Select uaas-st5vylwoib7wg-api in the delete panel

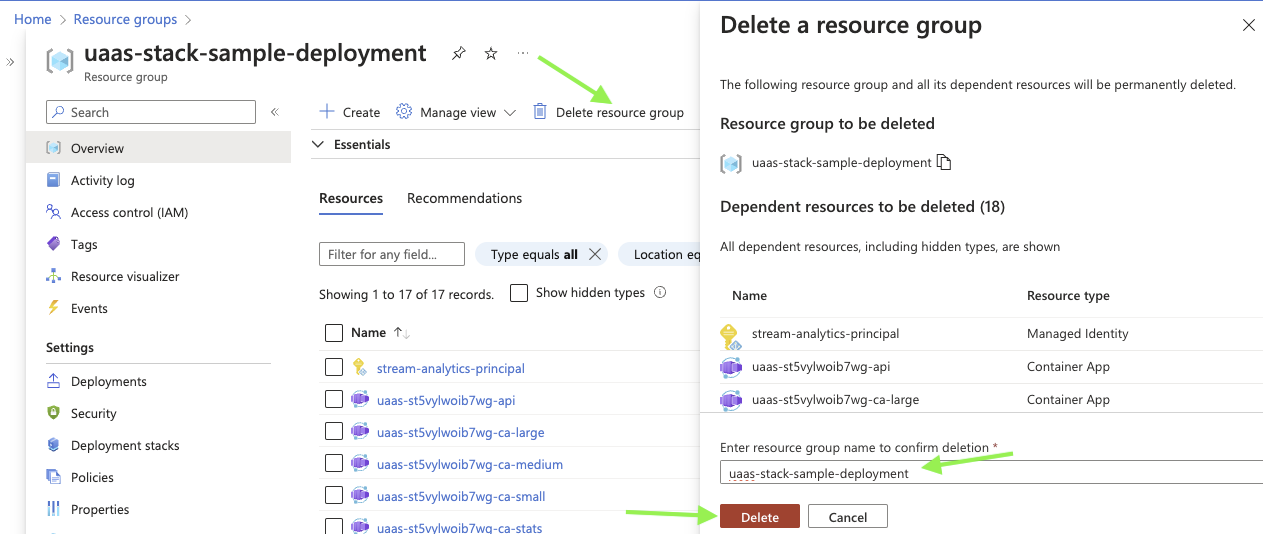pyautogui.click(x=821, y=367)
